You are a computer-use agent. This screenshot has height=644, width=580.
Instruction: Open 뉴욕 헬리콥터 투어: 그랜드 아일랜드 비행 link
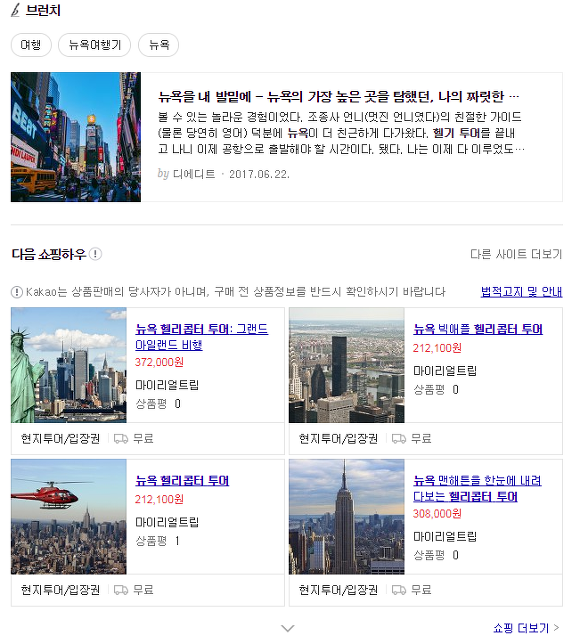coord(202,337)
